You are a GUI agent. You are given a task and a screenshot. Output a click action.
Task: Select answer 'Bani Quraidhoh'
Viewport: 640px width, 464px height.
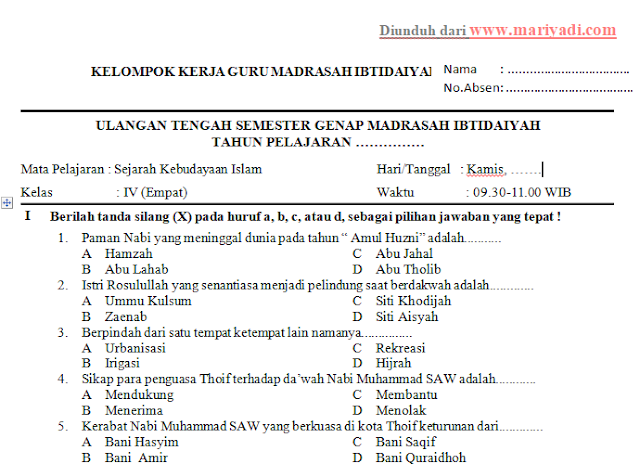tap(421, 457)
